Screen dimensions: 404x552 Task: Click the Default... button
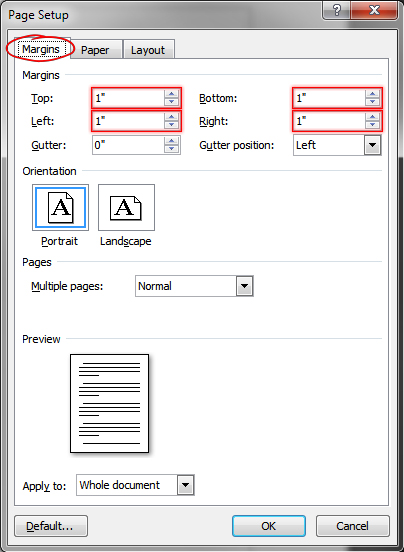(x=51, y=526)
